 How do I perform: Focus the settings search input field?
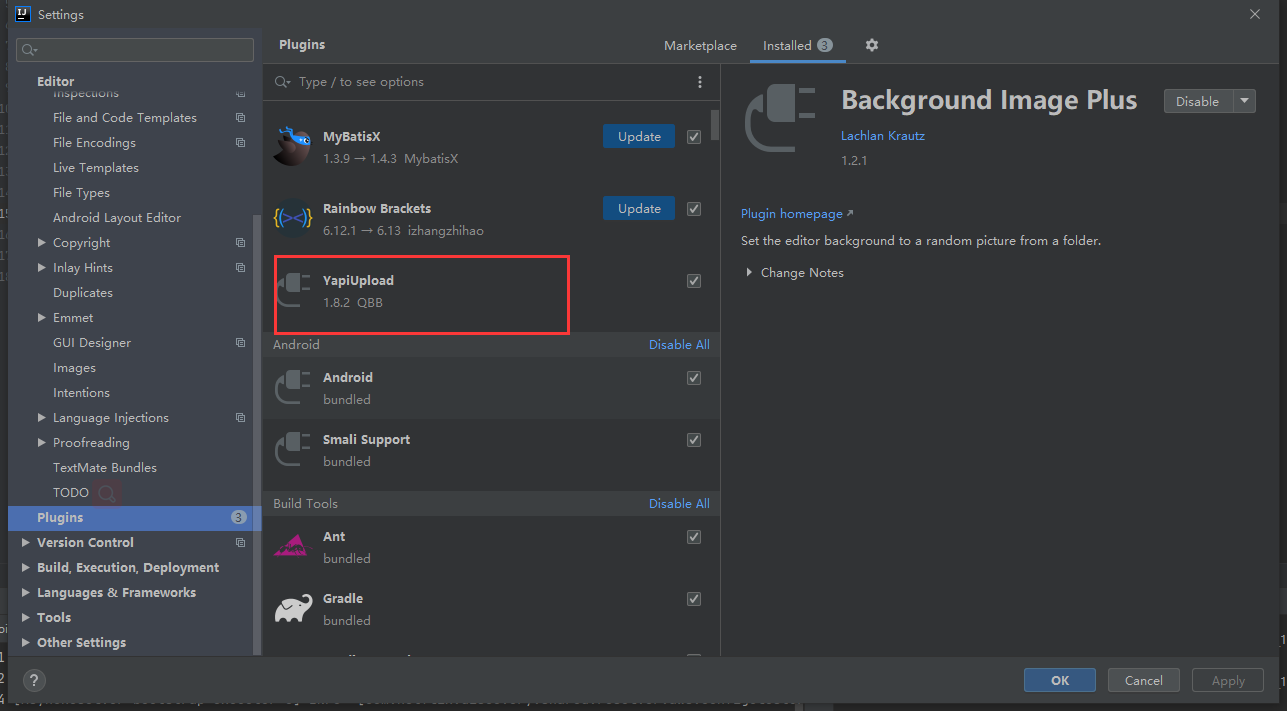(x=135, y=50)
